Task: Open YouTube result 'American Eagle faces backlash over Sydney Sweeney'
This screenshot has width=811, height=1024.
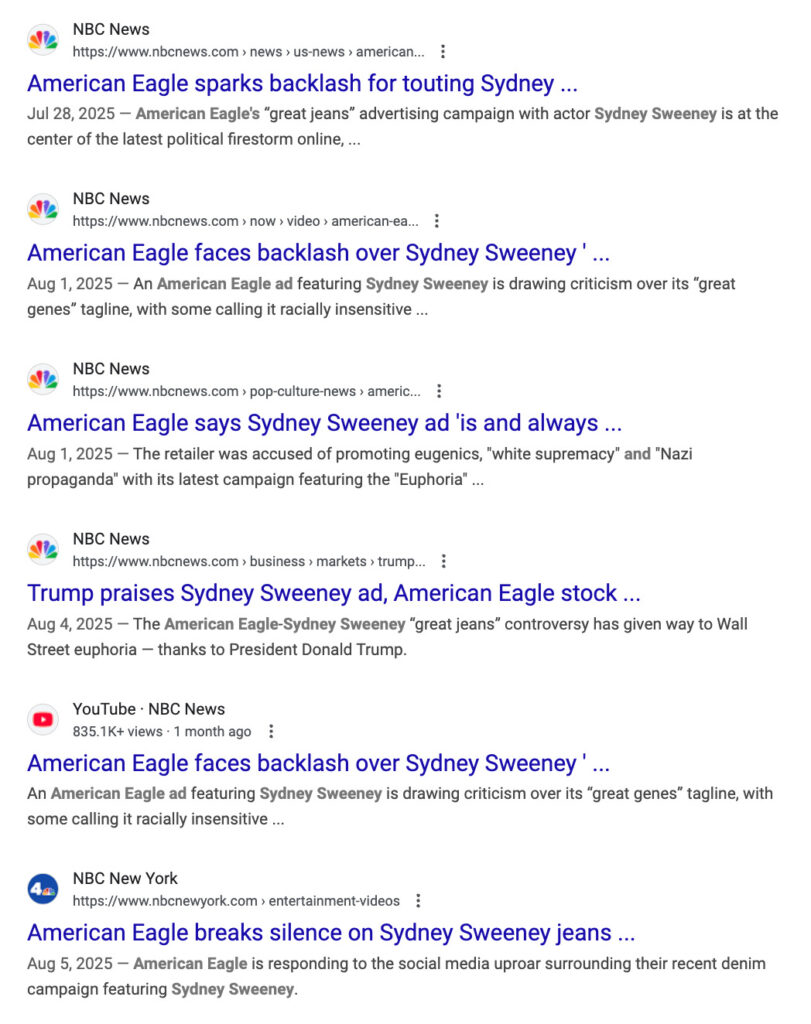Action: [x=319, y=763]
